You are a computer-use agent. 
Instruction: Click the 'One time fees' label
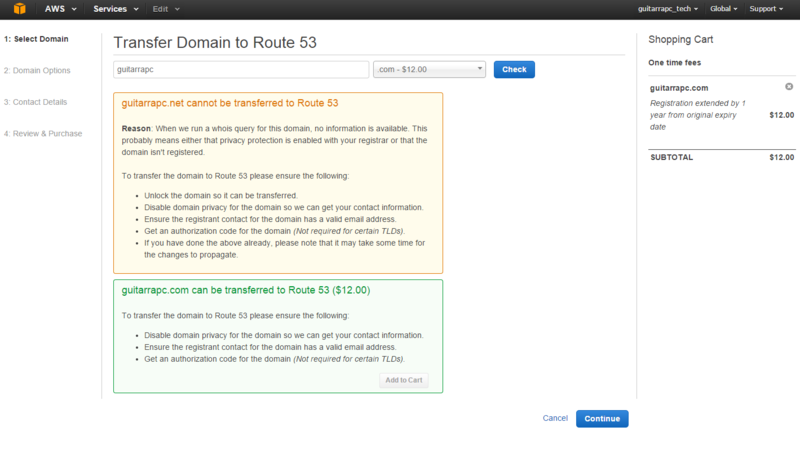point(674,62)
